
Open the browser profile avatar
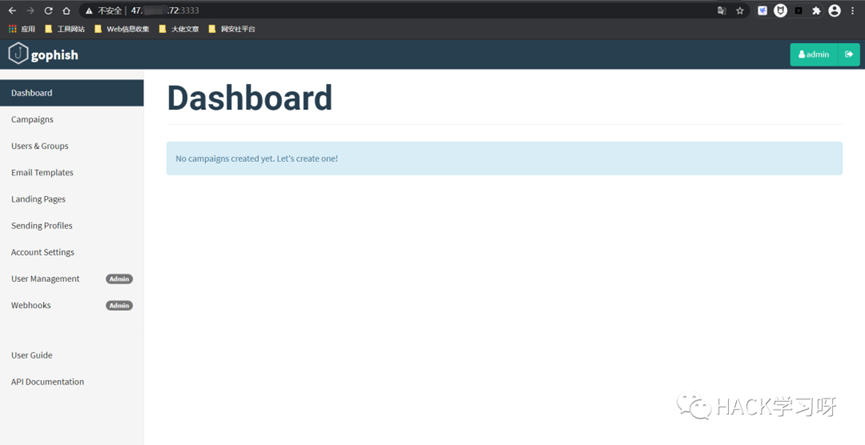pos(835,10)
